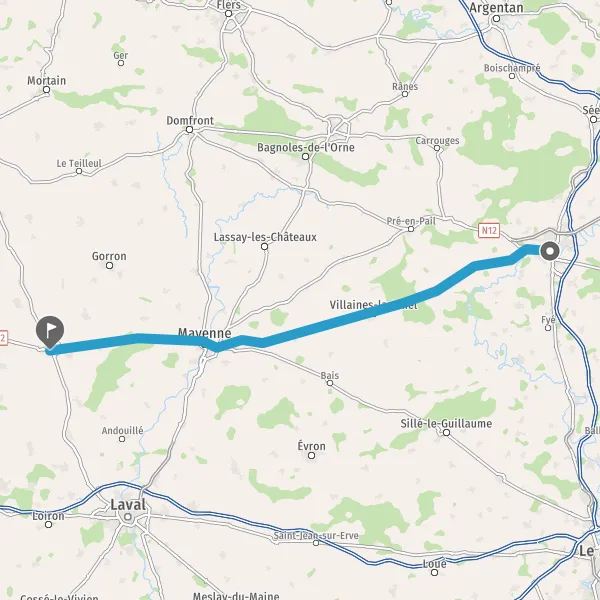
Task: Select the Andouillé village label
Action: (x=122, y=430)
